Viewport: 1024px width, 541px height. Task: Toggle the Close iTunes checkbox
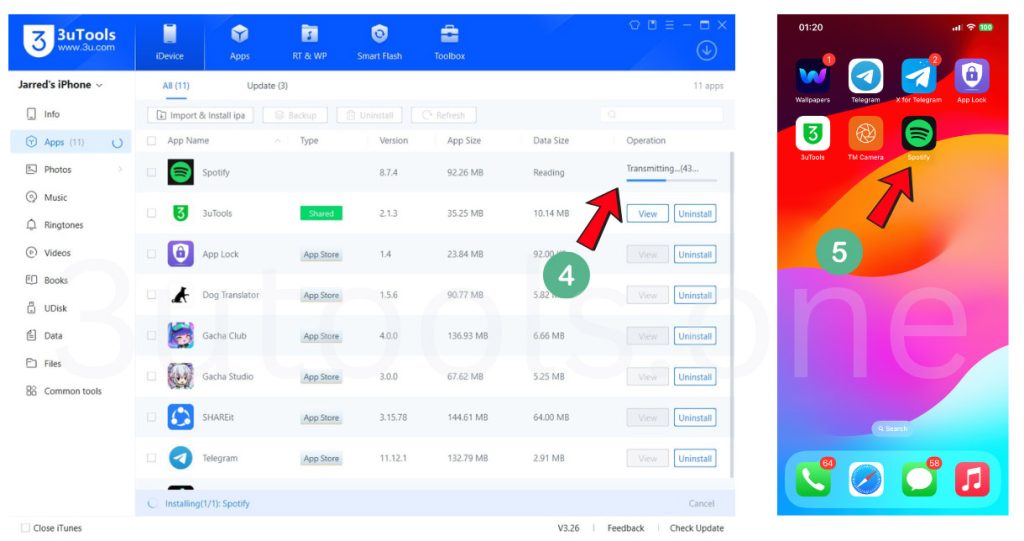(x=25, y=528)
